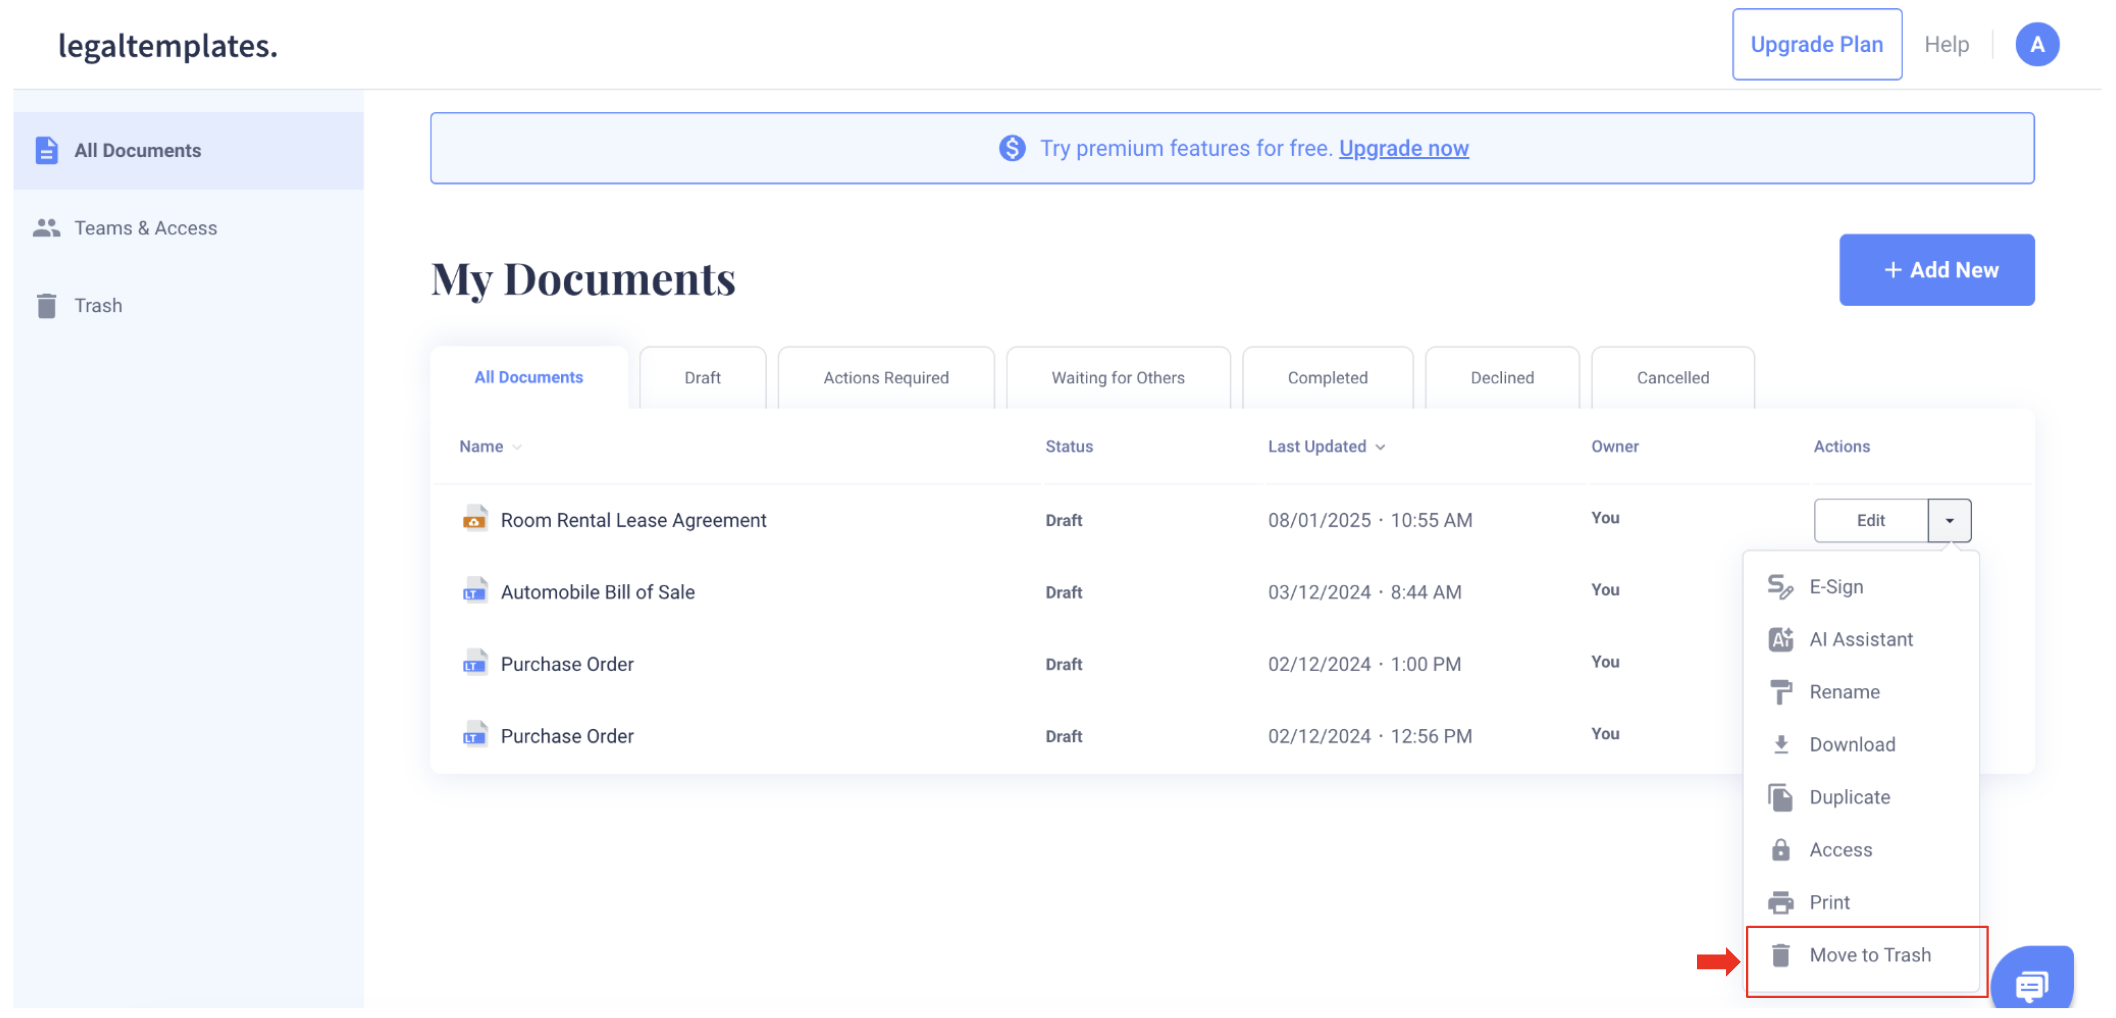Open Purchase Order updated 1:00 PM
This screenshot has height=1018, width=2116.
point(567,664)
